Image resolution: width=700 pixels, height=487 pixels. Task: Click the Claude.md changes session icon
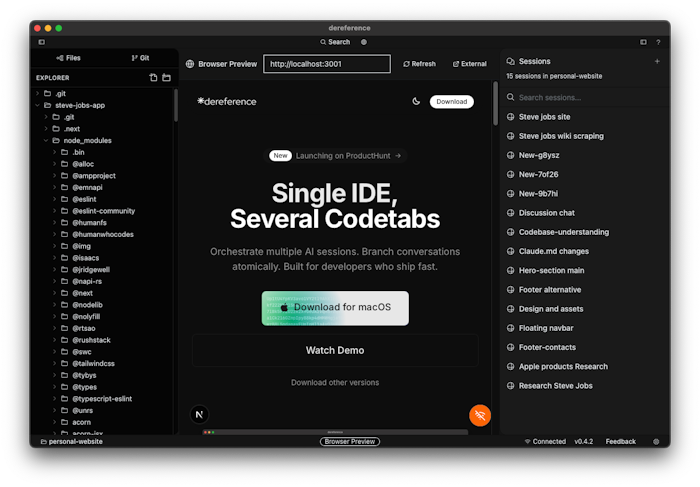511,251
